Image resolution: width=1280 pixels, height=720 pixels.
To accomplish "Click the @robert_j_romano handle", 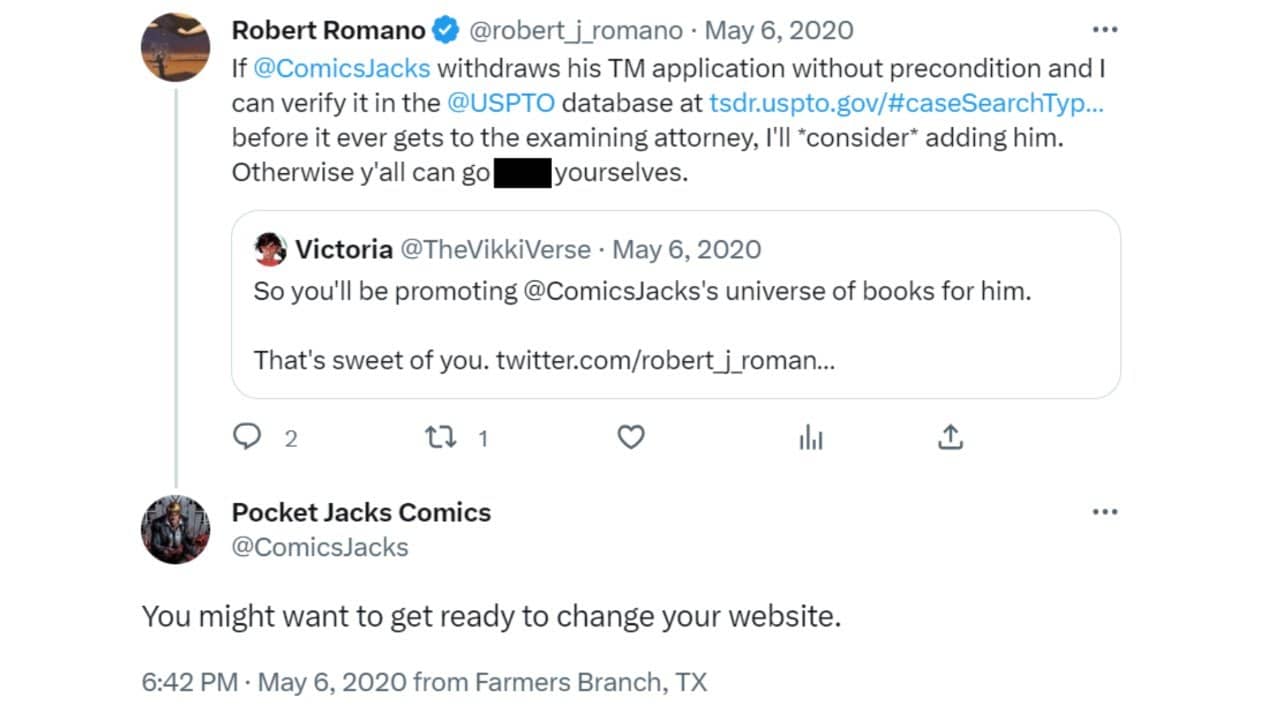I will pos(575,30).
